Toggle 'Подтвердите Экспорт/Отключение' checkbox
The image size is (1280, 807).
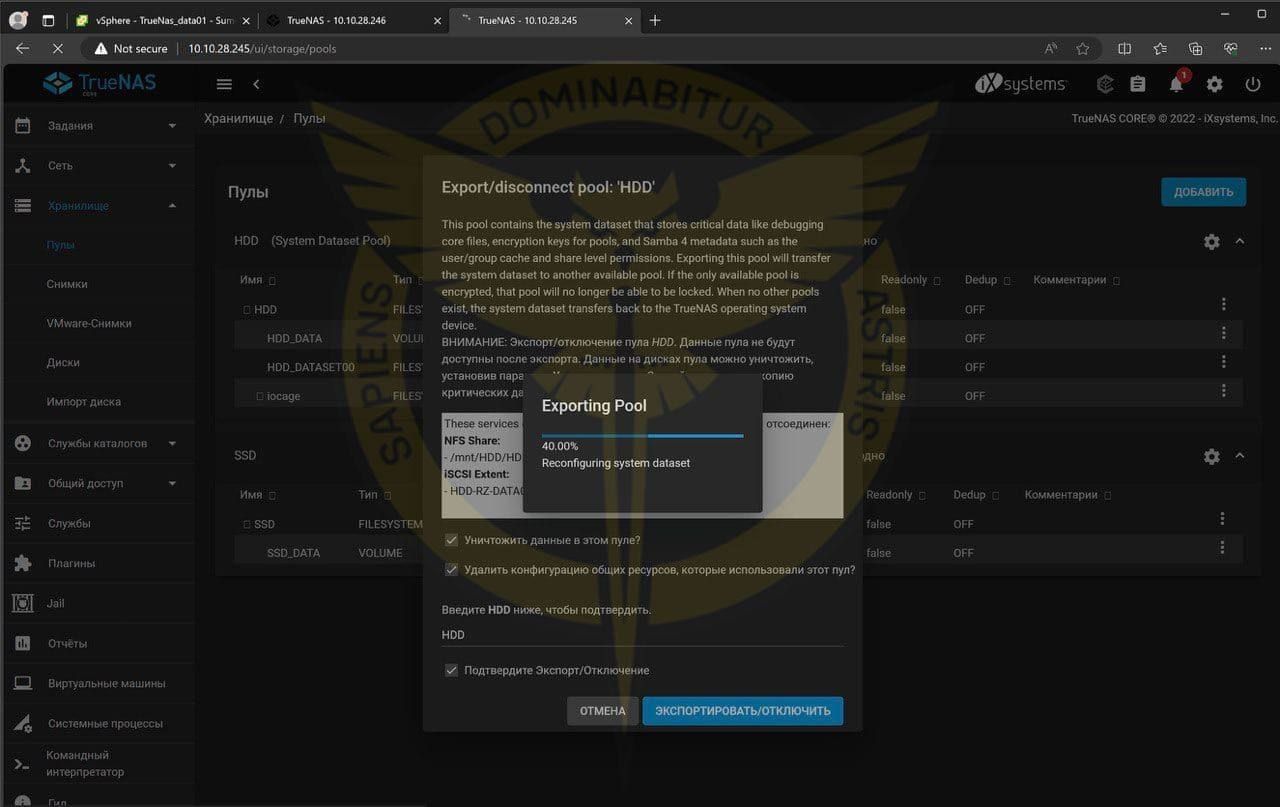pos(451,670)
